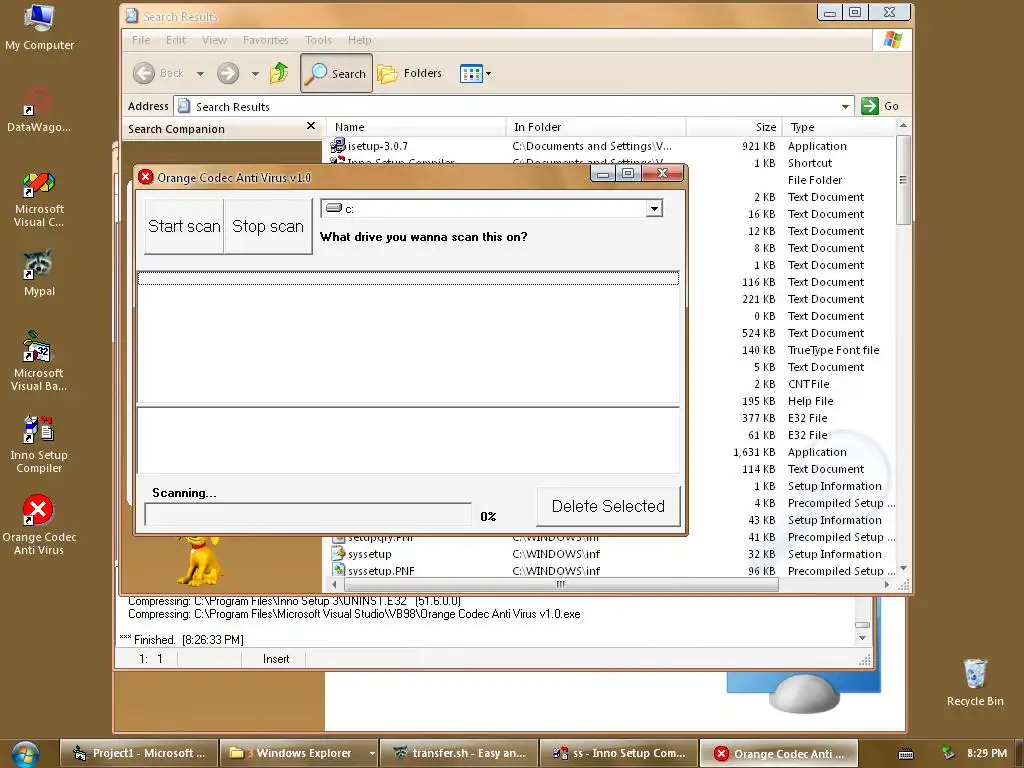Toggle the Folders pane button
Image resolution: width=1024 pixels, height=768 pixels.
409,73
